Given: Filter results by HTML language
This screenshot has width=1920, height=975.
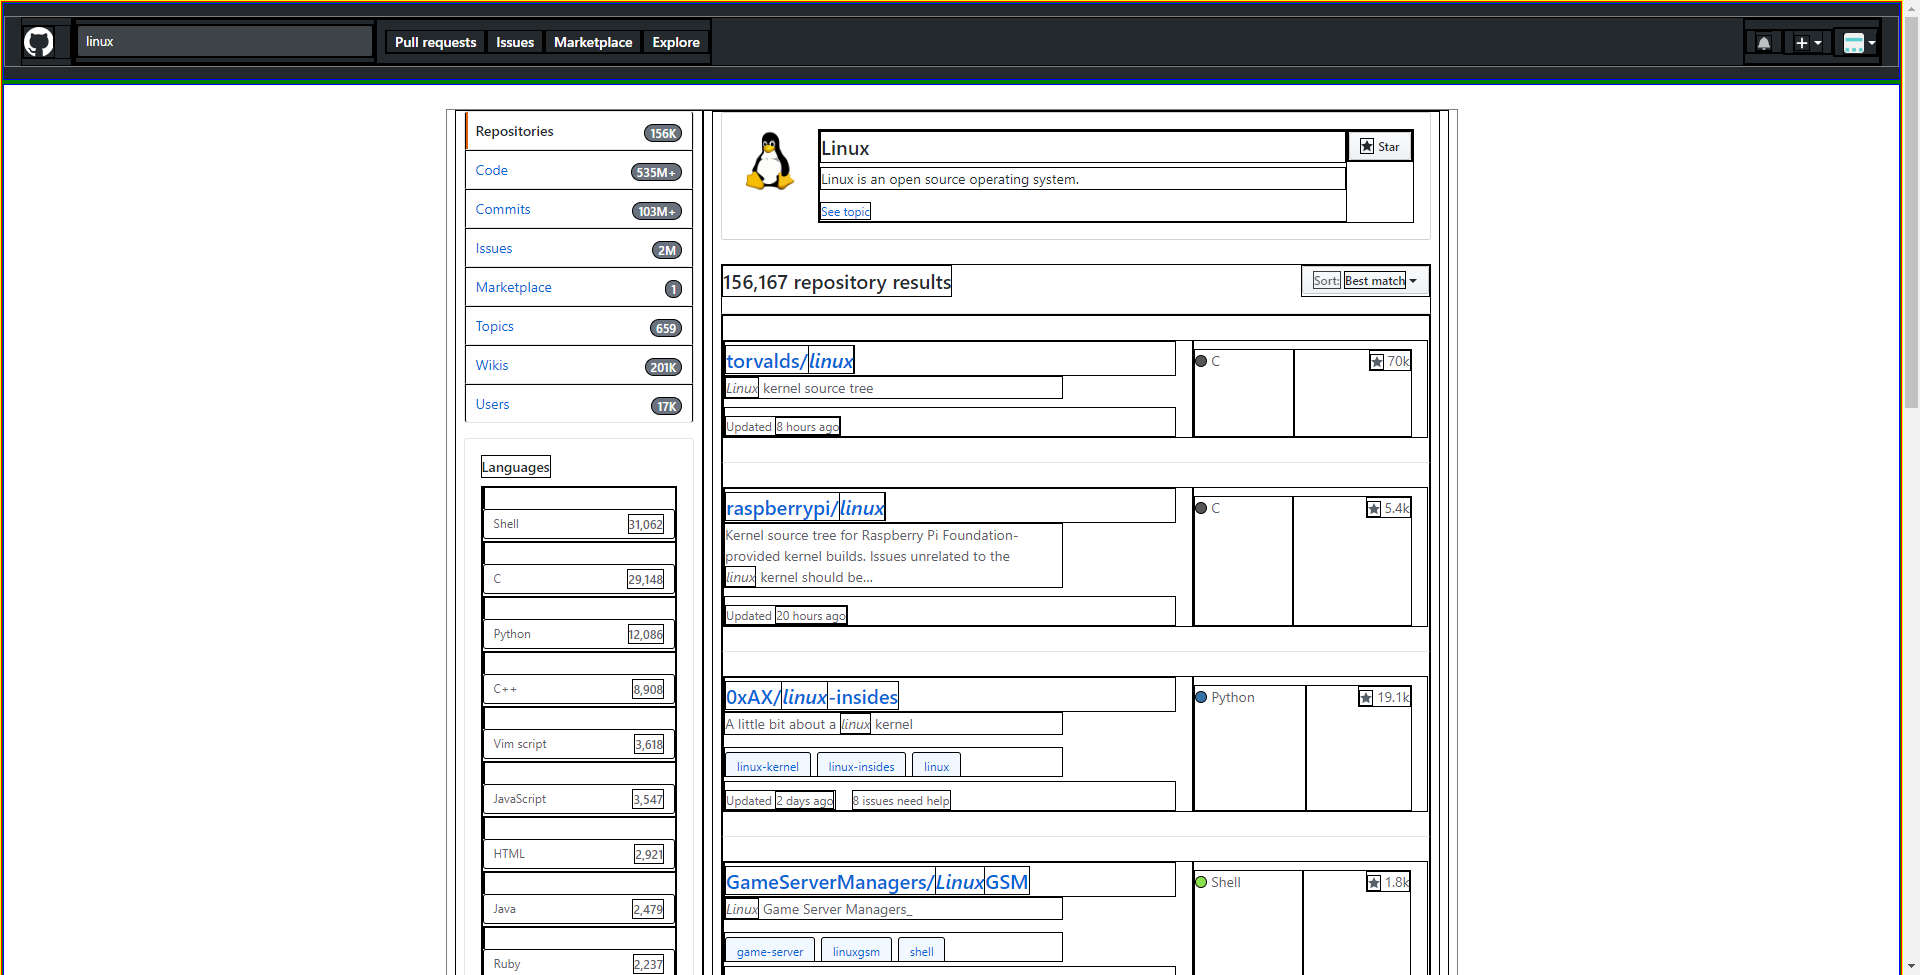Looking at the screenshot, I should tap(579, 854).
